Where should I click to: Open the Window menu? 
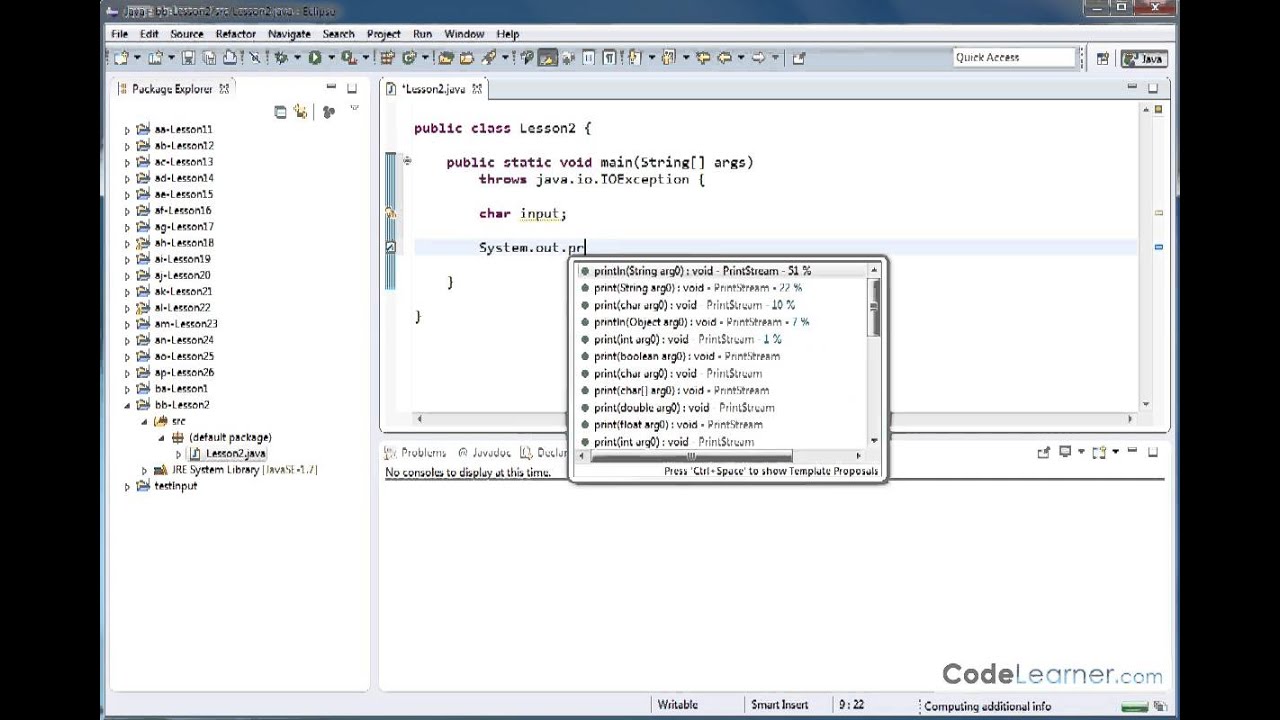464,34
